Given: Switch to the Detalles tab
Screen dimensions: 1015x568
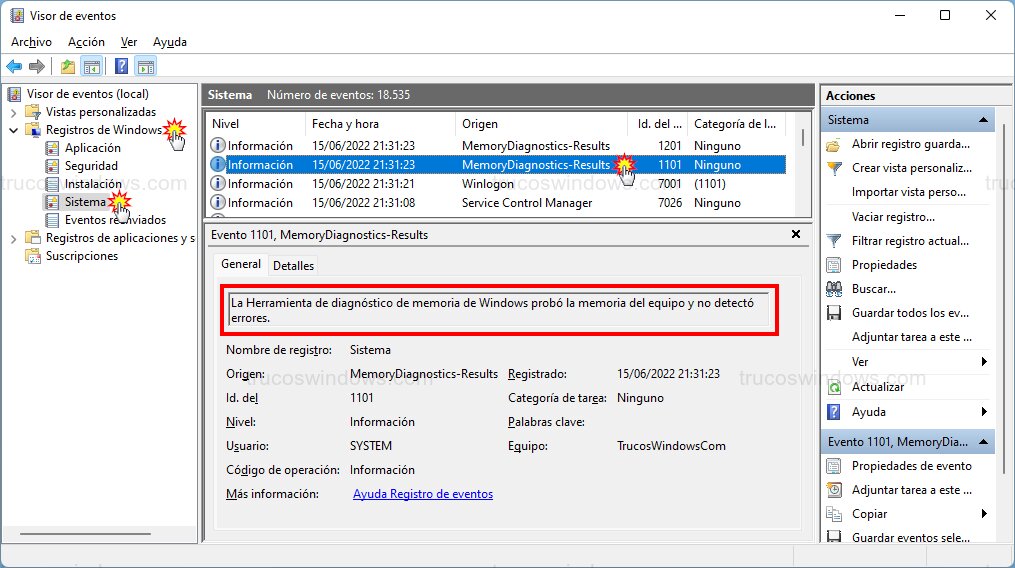Looking at the screenshot, I should 293,265.
